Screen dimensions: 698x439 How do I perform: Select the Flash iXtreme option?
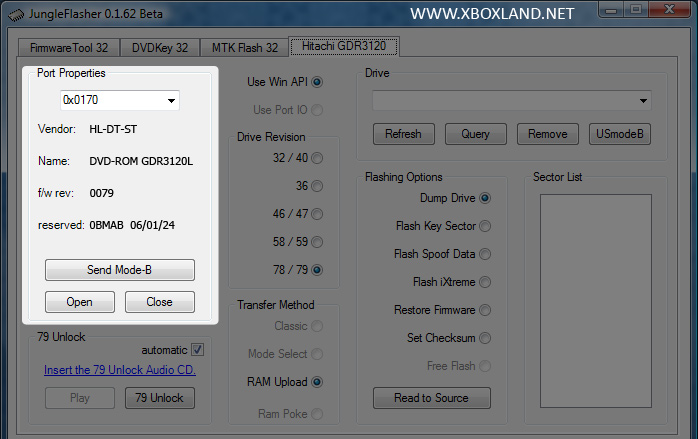[485, 282]
